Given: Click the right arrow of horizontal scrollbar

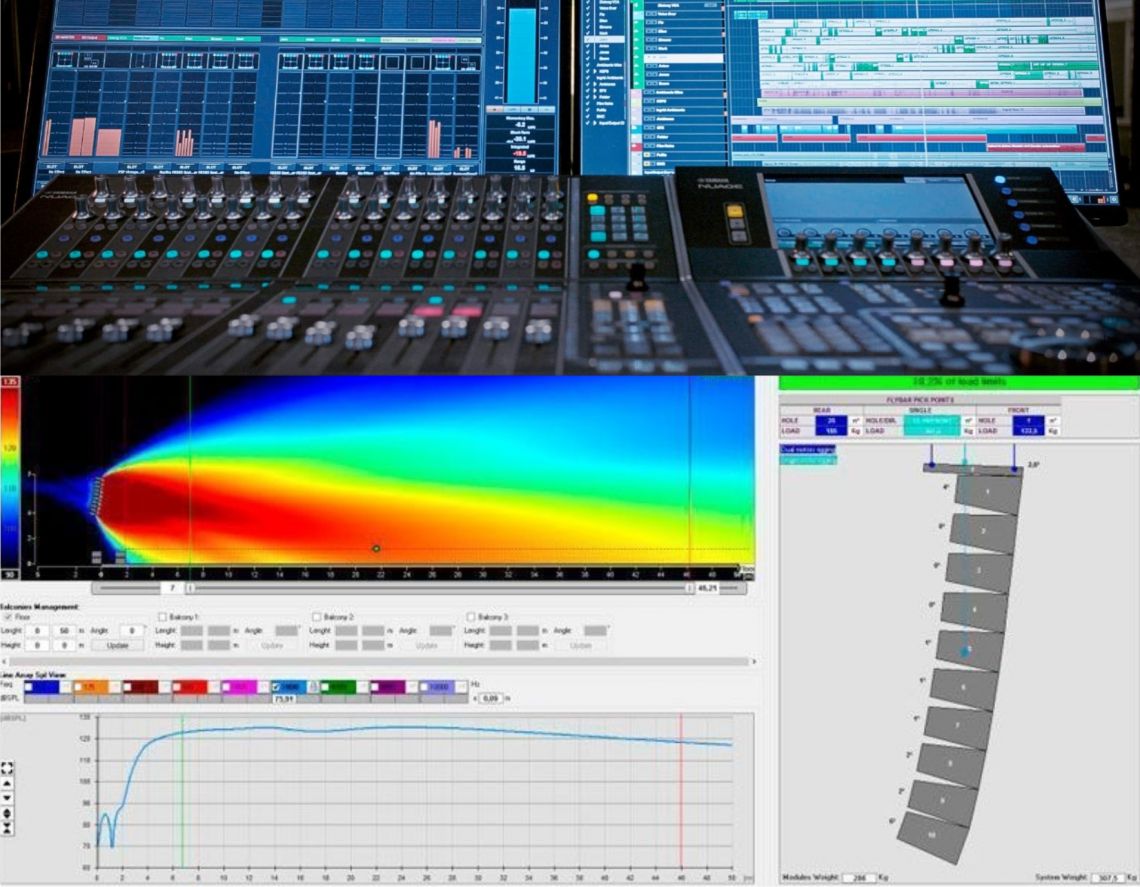Looking at the screenshot, I should [754, 662].
